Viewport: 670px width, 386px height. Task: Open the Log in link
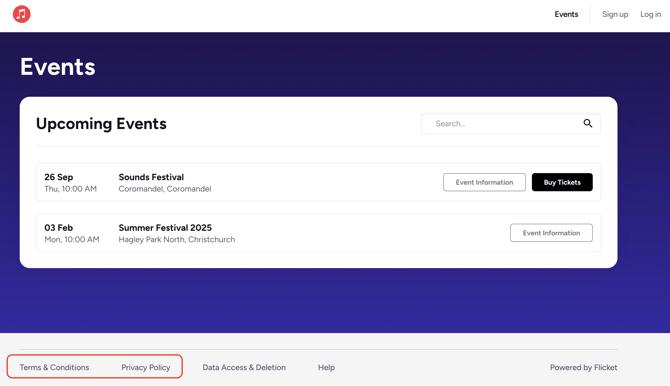(x=650, y=14)
